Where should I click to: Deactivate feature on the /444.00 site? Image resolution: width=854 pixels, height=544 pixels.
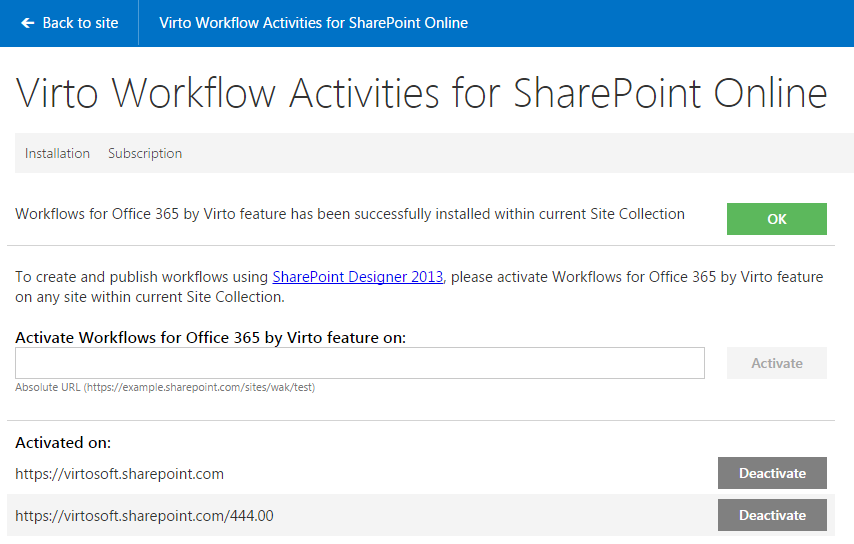tap(772, 515)
